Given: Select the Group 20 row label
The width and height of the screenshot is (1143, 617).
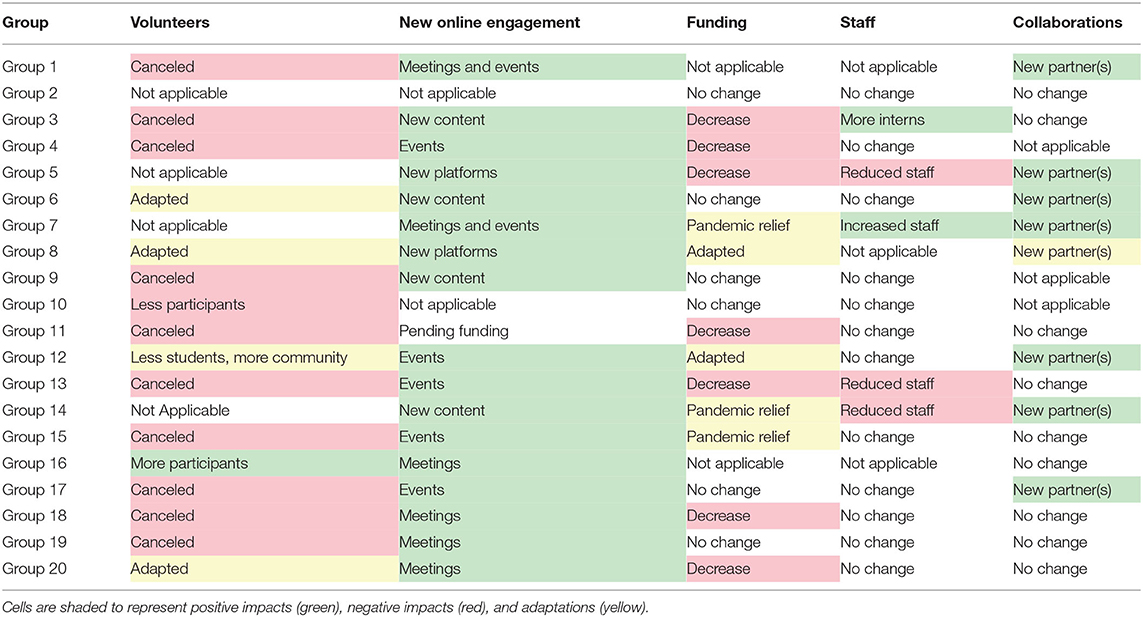Looking at the screenshot, I should click(x=34, y=569).
